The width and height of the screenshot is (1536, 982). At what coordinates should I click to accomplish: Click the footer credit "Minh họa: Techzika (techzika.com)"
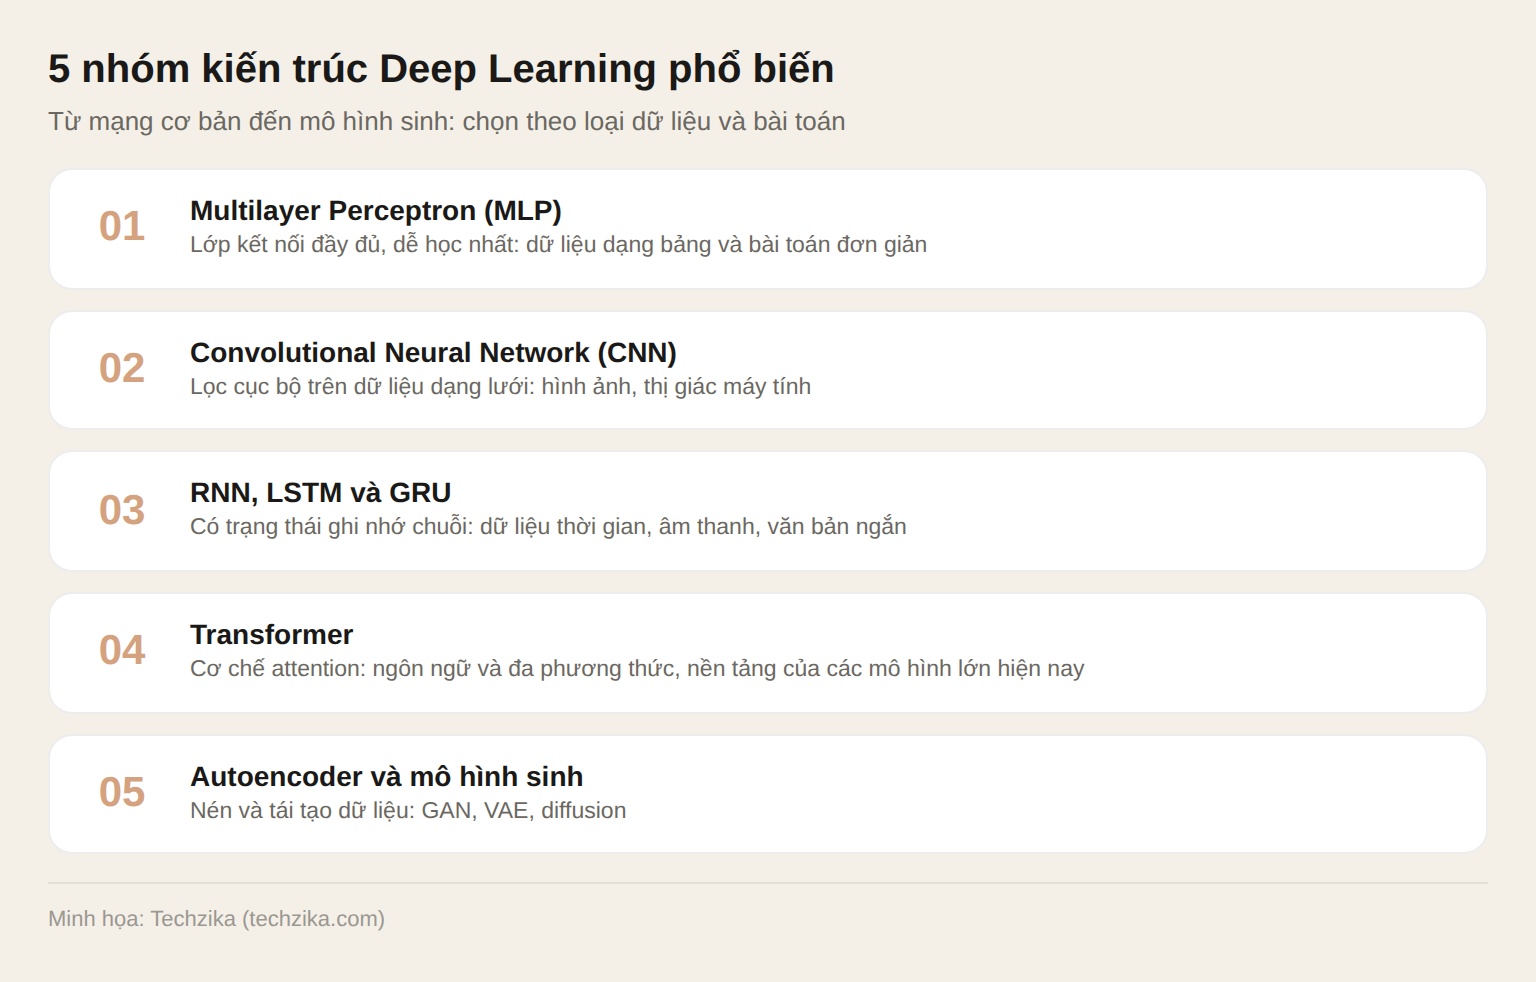pyautogui.click(x=216, y=919)
